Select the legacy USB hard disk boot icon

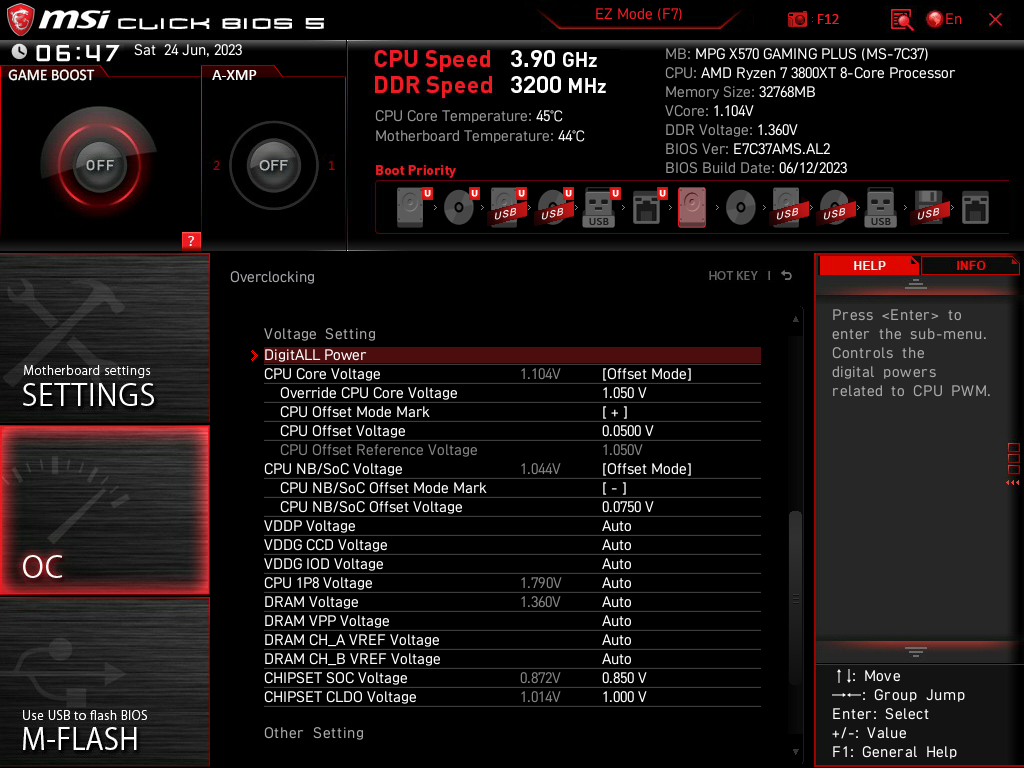(788, 208)
